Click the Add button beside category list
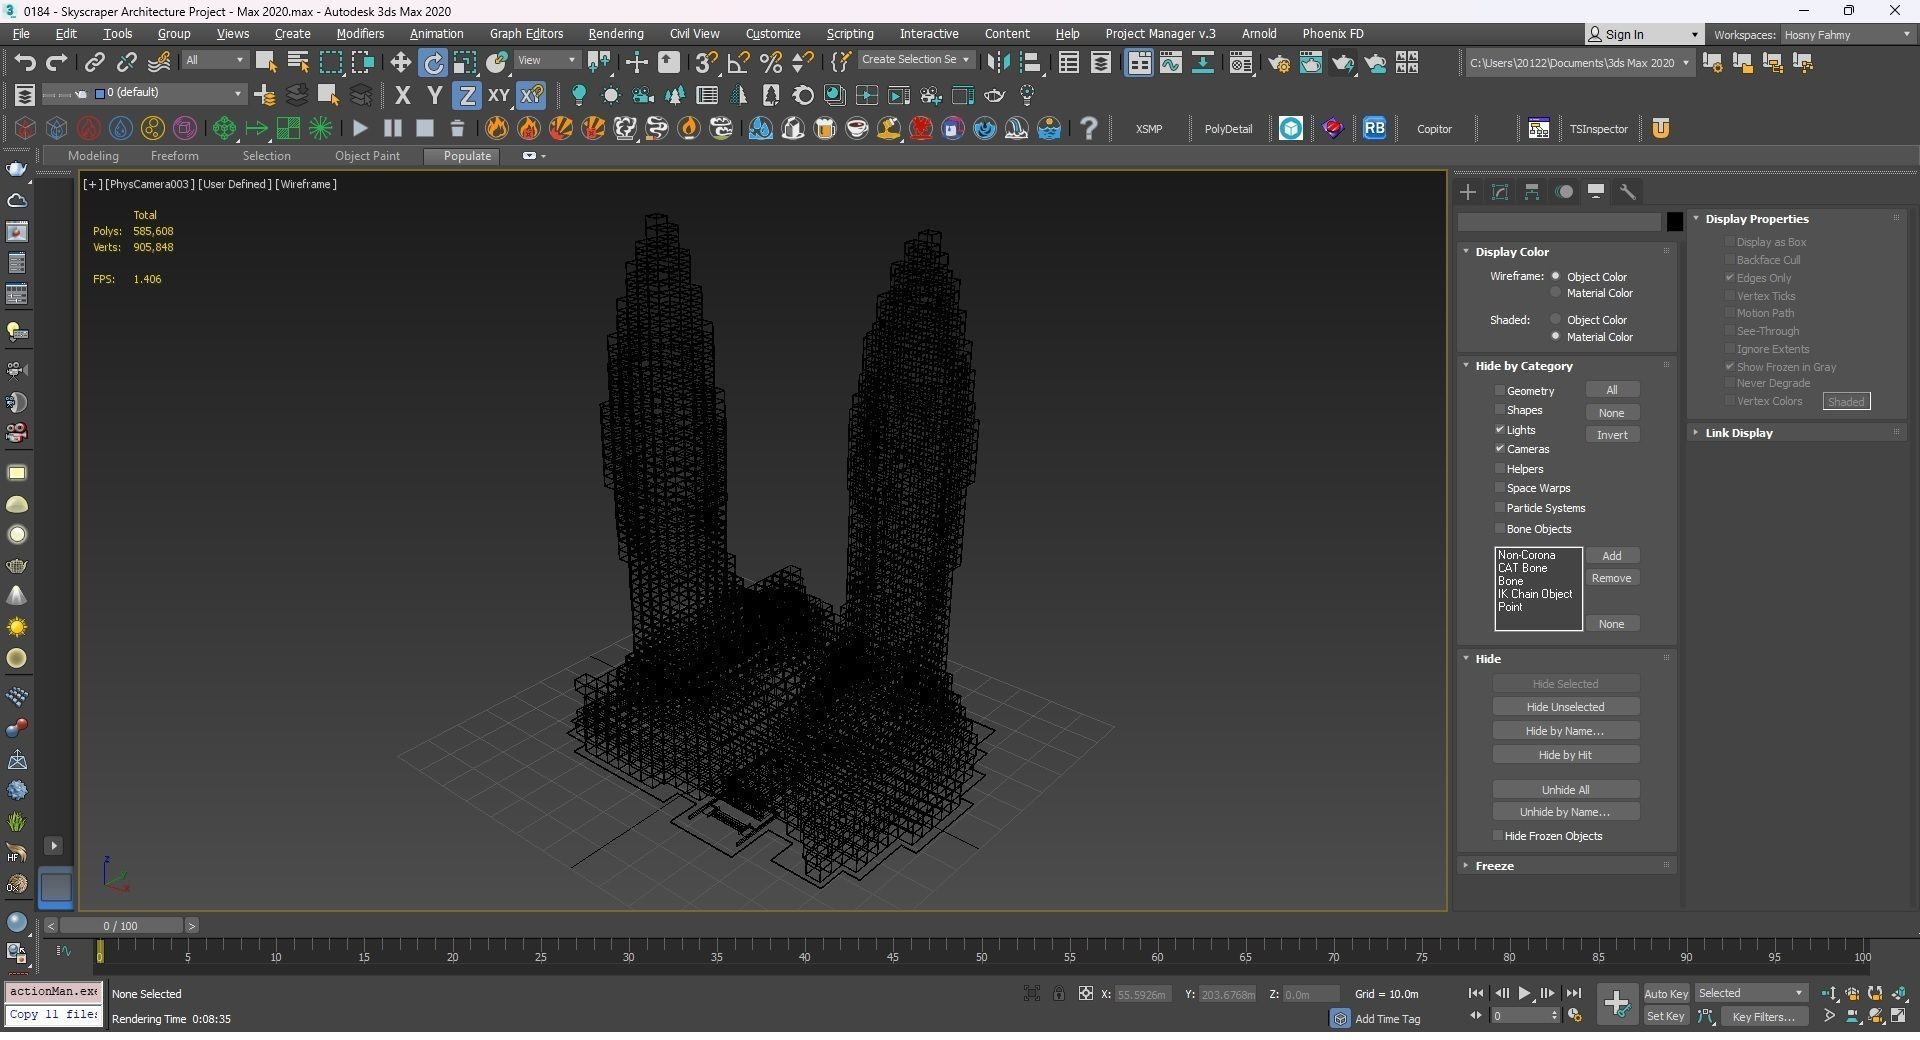This screenshot has width=1920, height=1040. click(x=1612, y=556)
